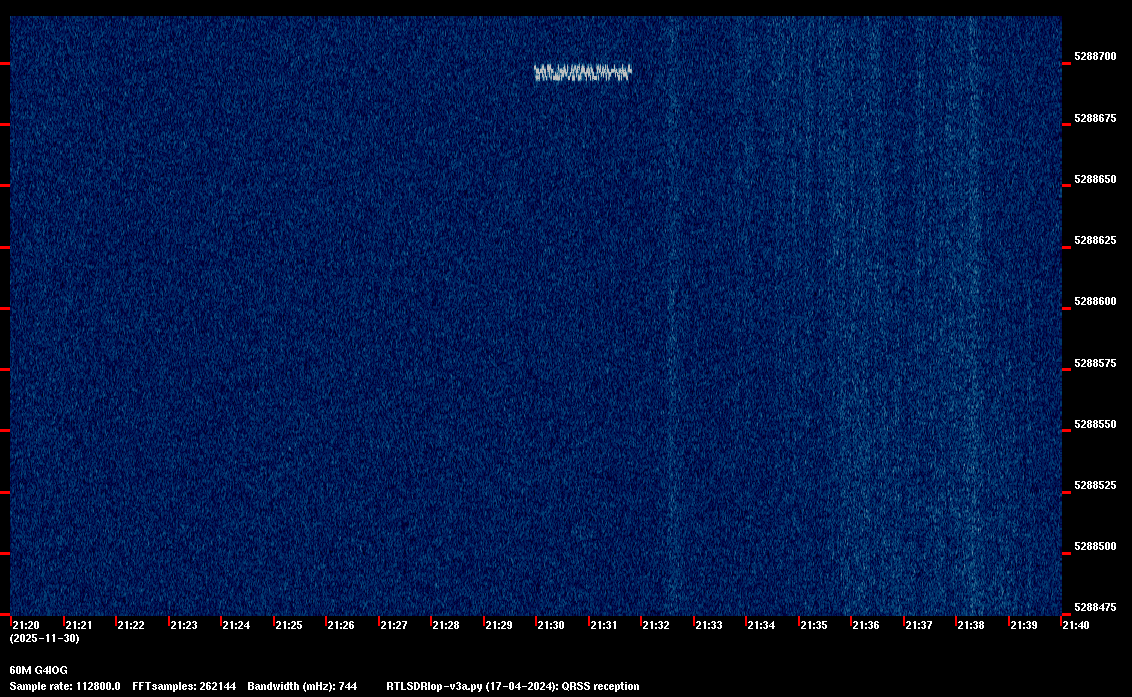Viewport: 1132px width, 697px height.
Task: Click the 21:21 time axis label
Action: (x=79, y=625)
